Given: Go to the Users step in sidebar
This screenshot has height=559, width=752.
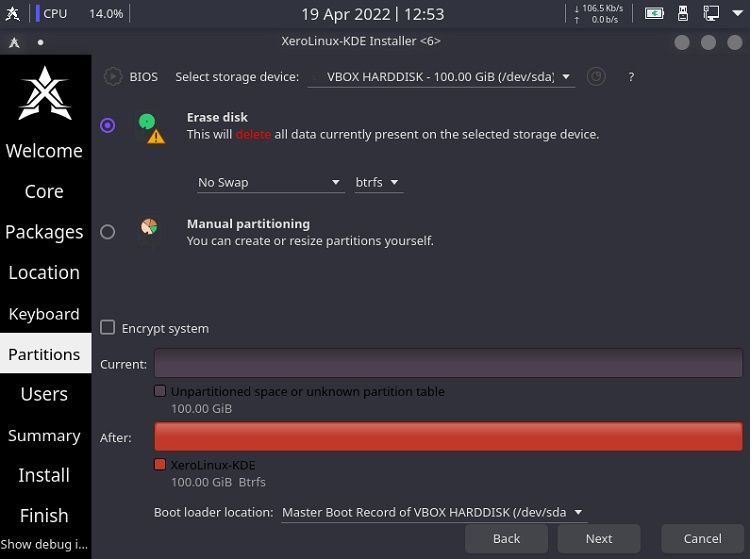Looking at the screenshot, I should point(45,394).
